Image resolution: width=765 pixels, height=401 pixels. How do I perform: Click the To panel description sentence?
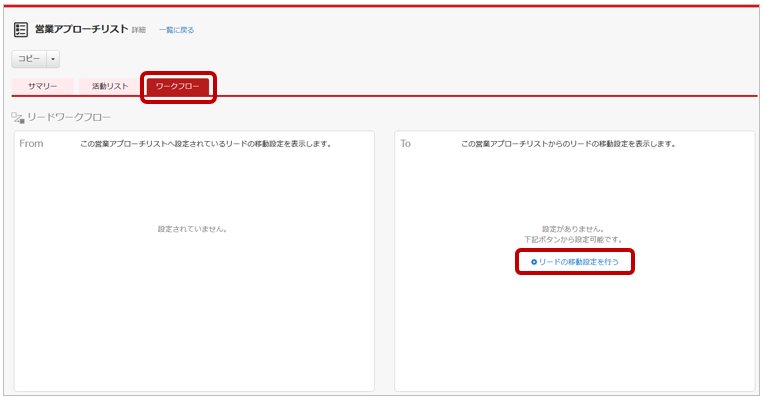pyautogui.click(x=568, y=144)
